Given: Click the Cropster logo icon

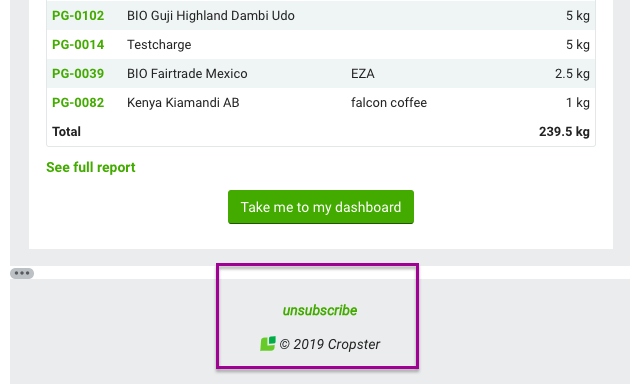Looking at the screenshot, I should coord(268,344).
